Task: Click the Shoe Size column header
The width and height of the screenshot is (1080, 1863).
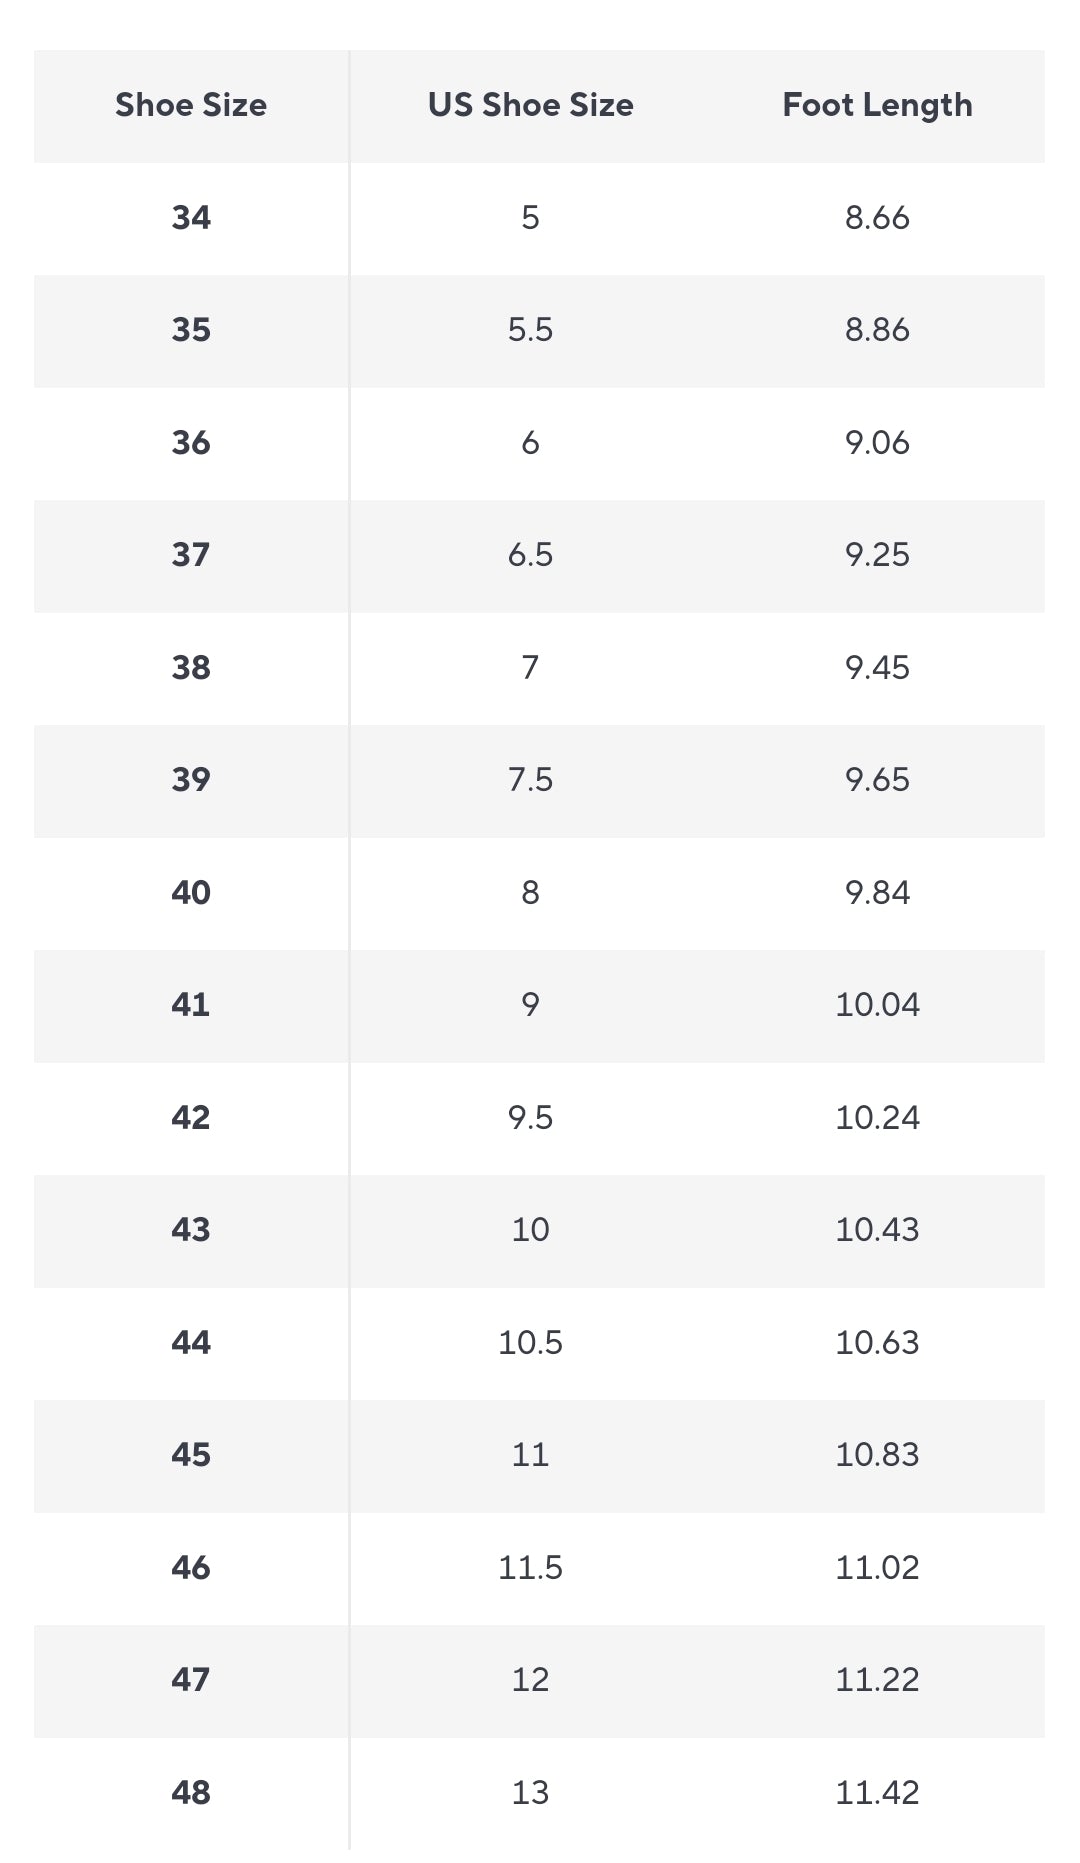Action: (191, 105)
